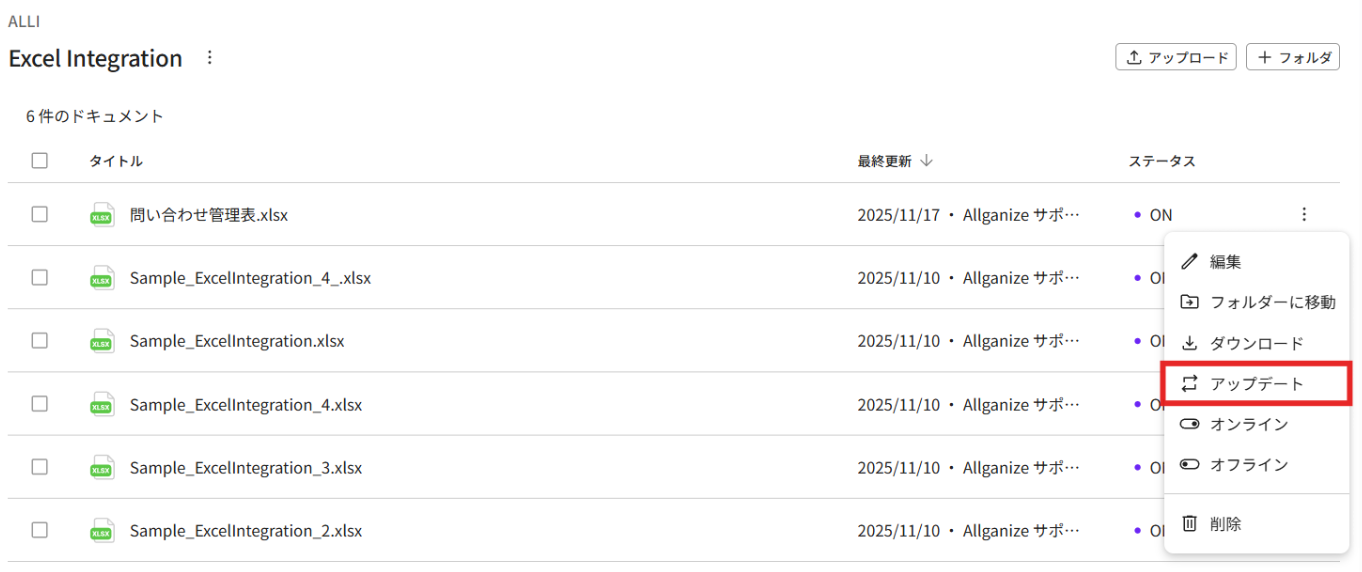The width and height of the screenshot is (1362, 572).
Task: Choose オンライン from the context menu
Action: [1249, 425]
